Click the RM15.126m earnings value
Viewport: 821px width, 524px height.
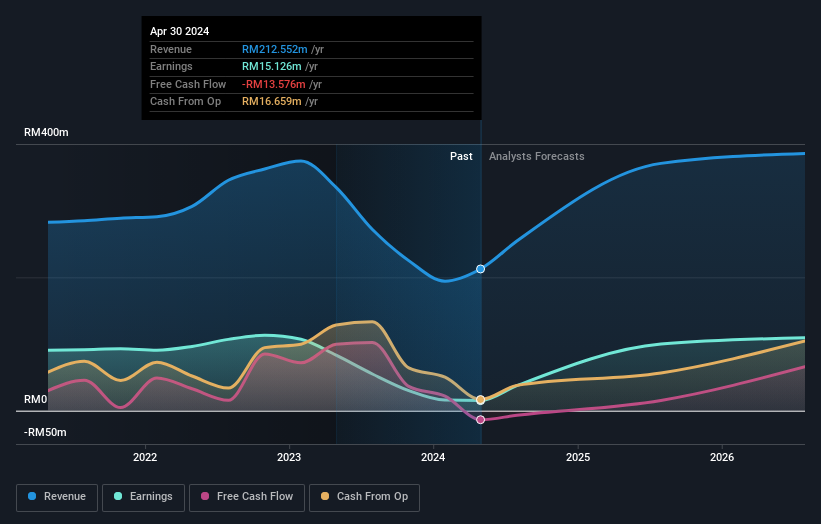pos(272,66)
